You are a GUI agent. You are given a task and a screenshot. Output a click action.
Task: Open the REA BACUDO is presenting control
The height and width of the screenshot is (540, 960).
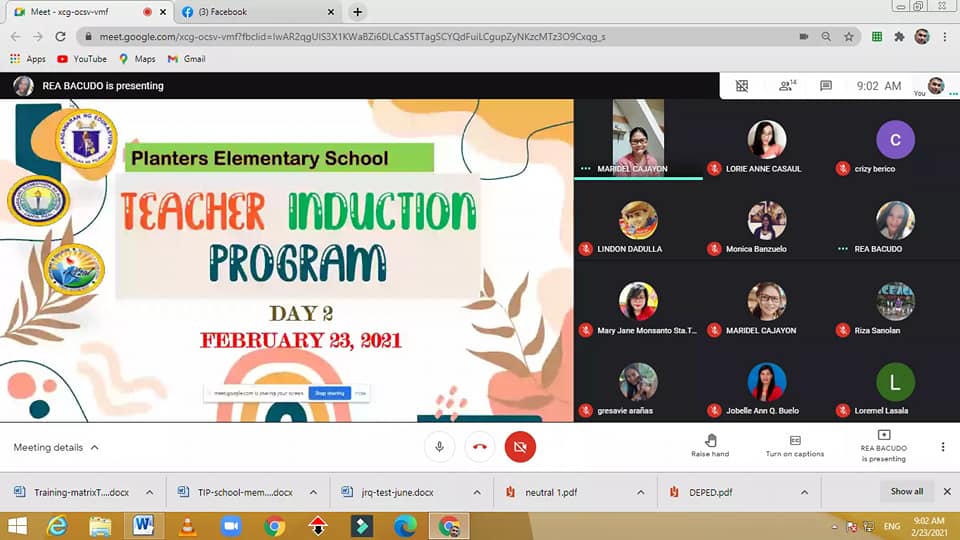click(883, 446)
